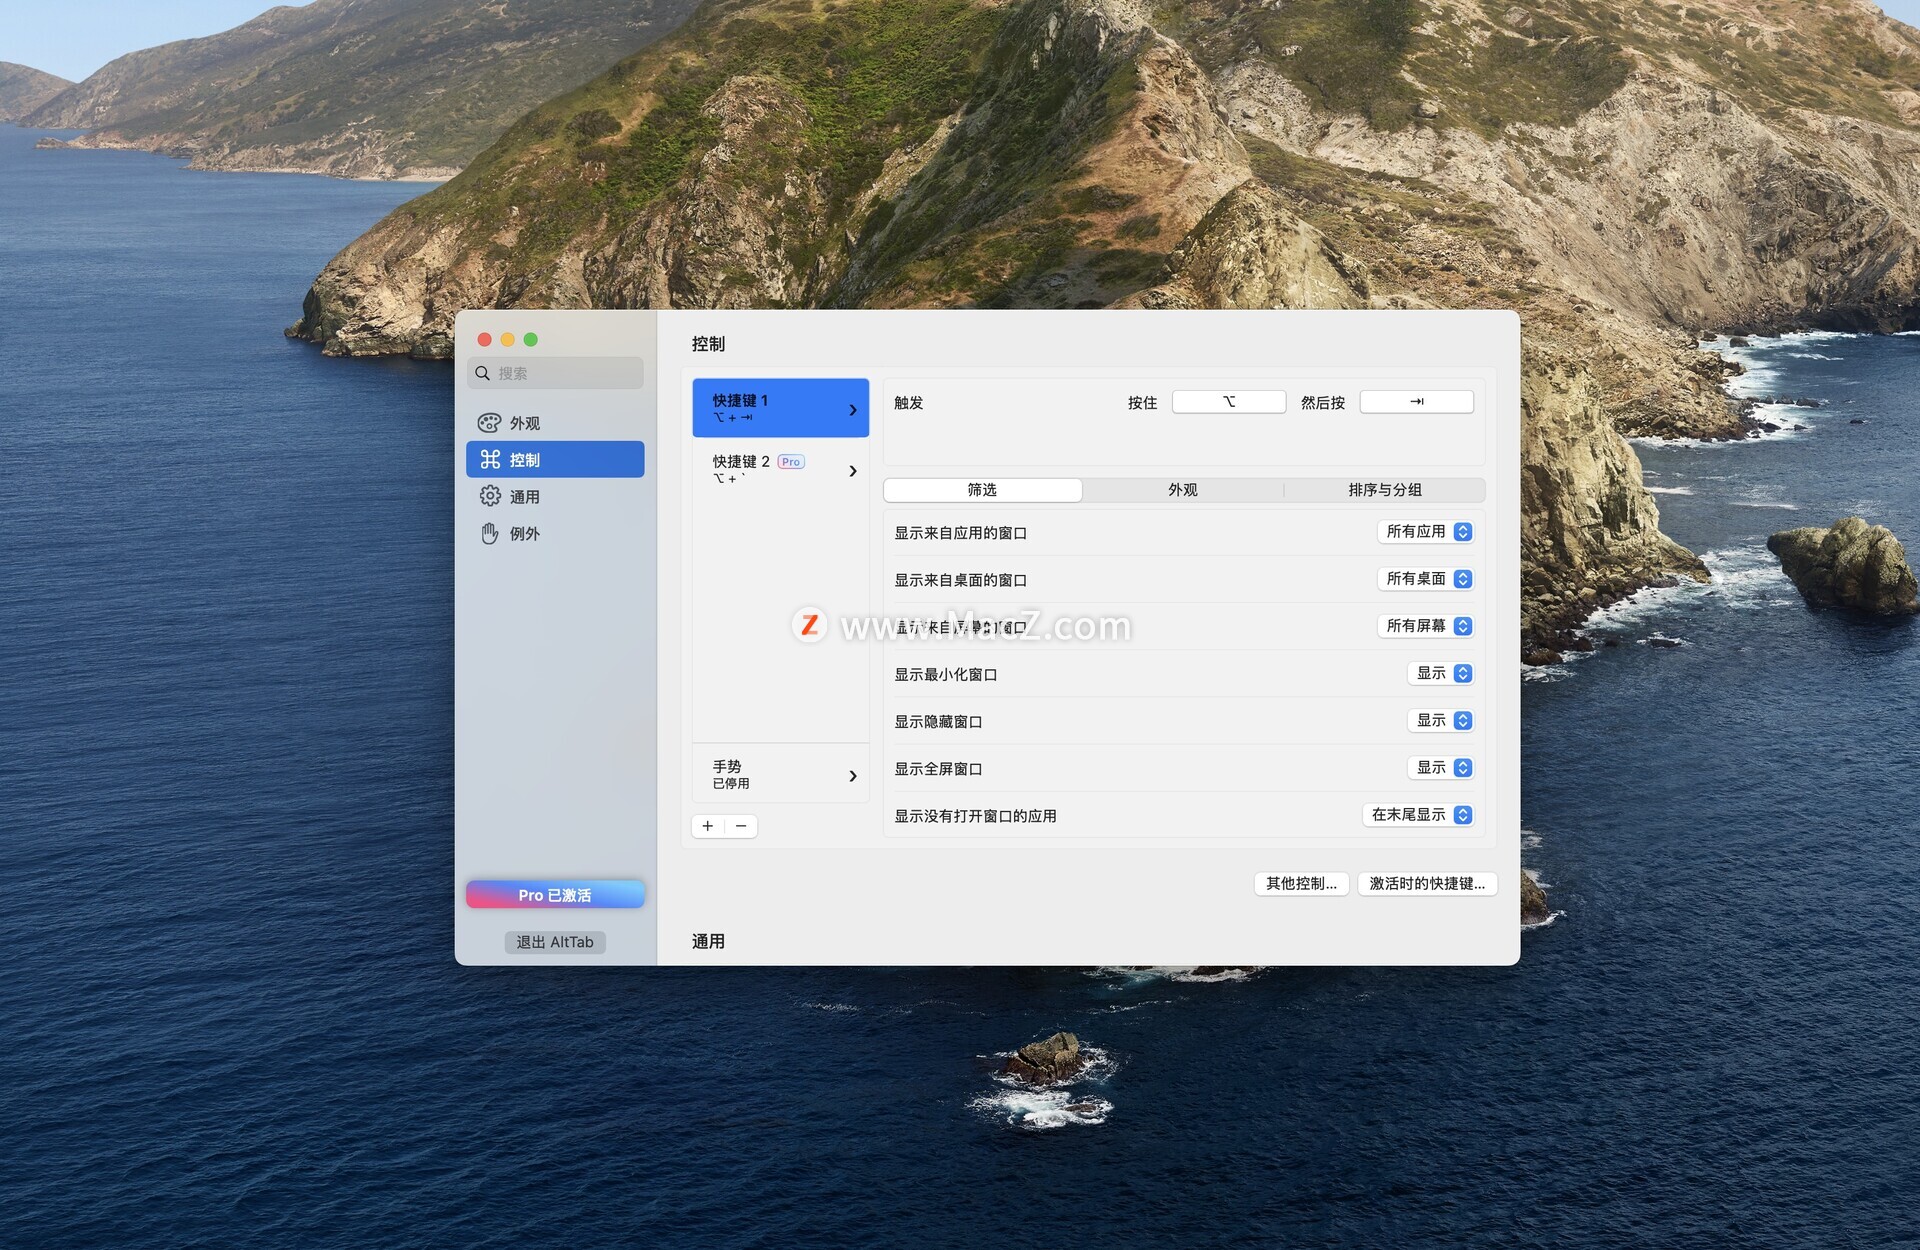Add a new shortcut with the plus button
This screenshot has height=1250, width=1920.
(x=708, y=826)
